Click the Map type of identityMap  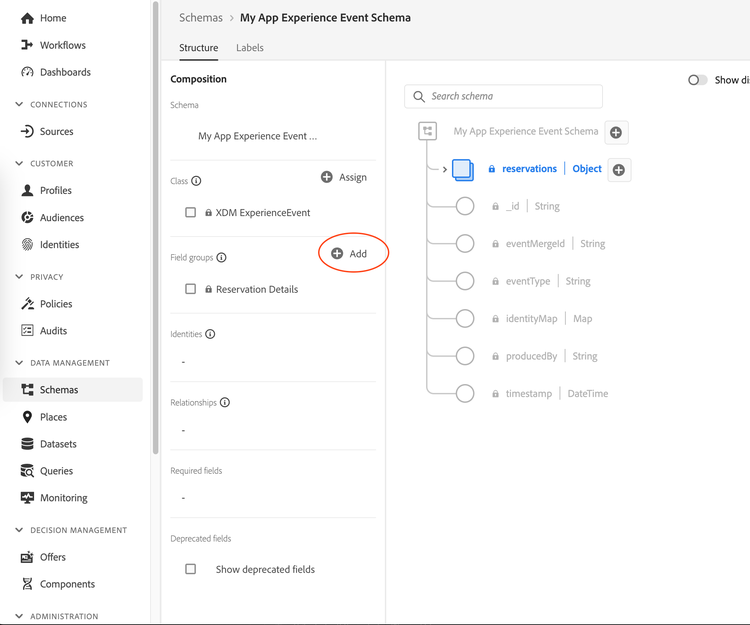(x=583, y=318)
